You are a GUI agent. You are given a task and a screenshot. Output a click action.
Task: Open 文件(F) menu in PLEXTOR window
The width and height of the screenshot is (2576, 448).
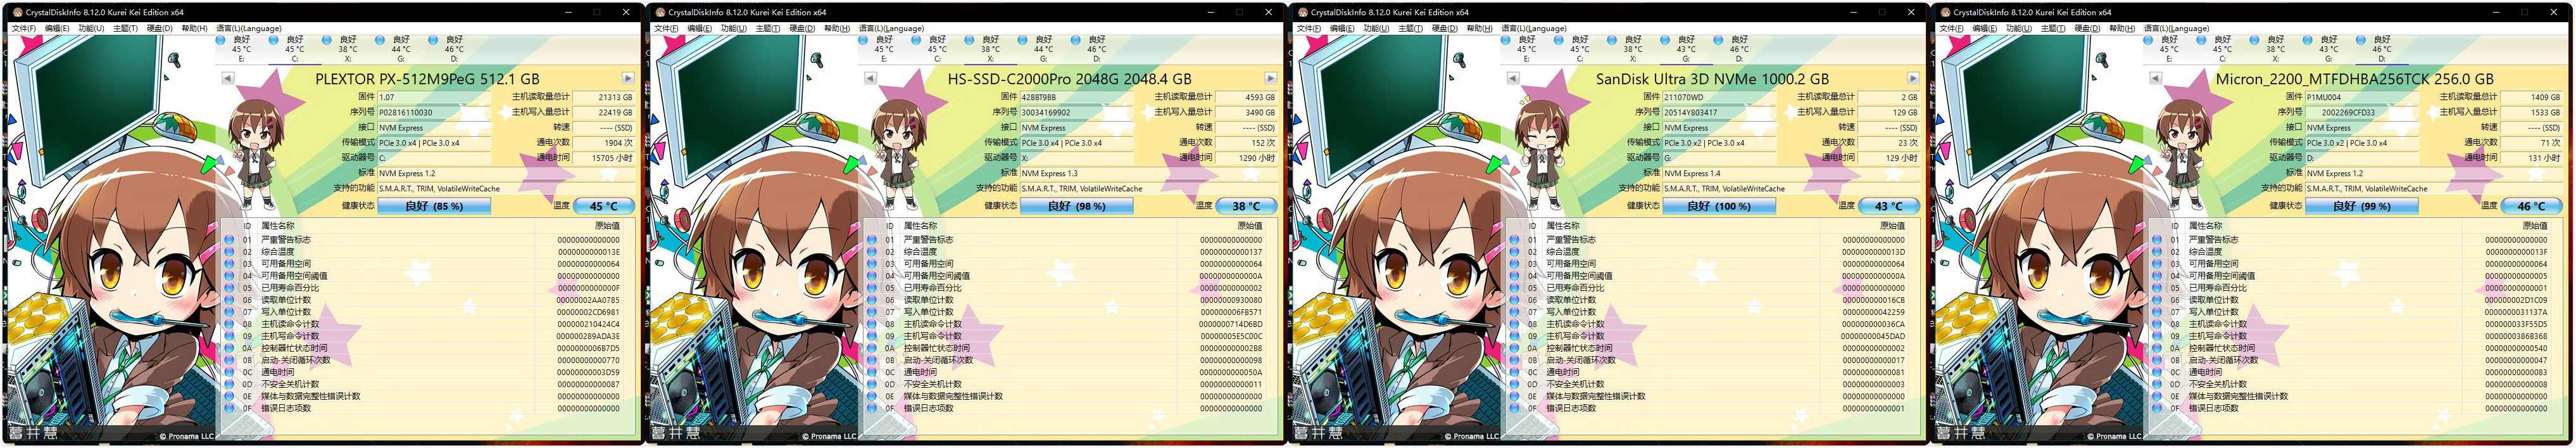pos(24,28)
